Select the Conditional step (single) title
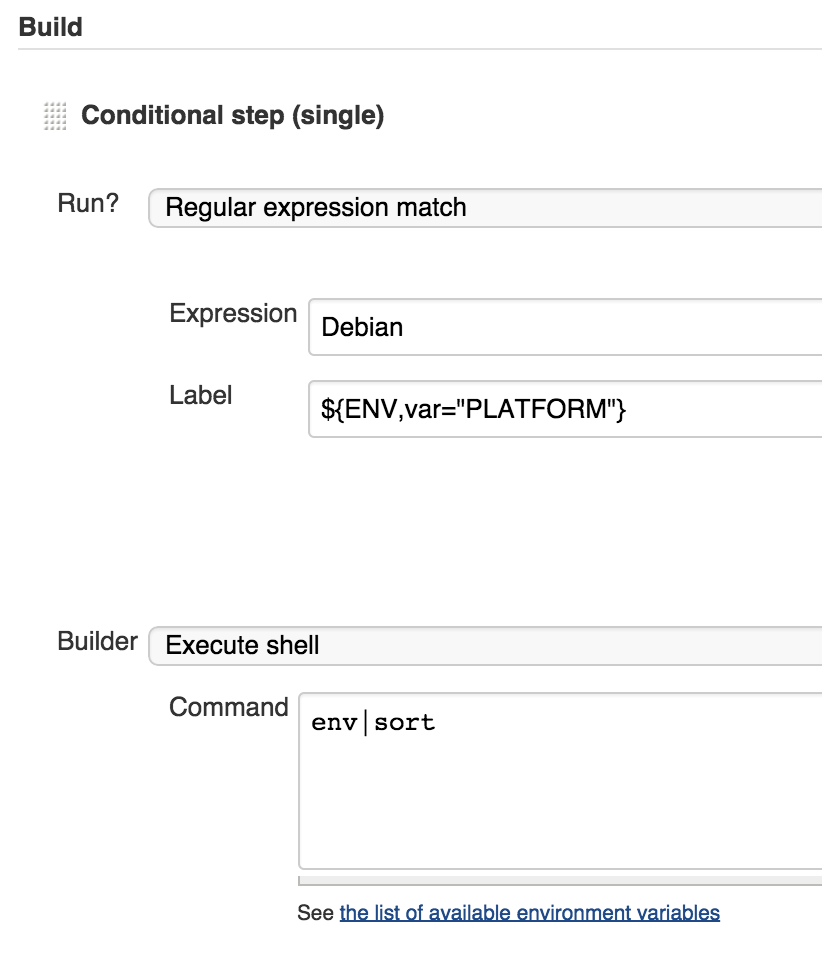822x954 pixels. [232, 116]
